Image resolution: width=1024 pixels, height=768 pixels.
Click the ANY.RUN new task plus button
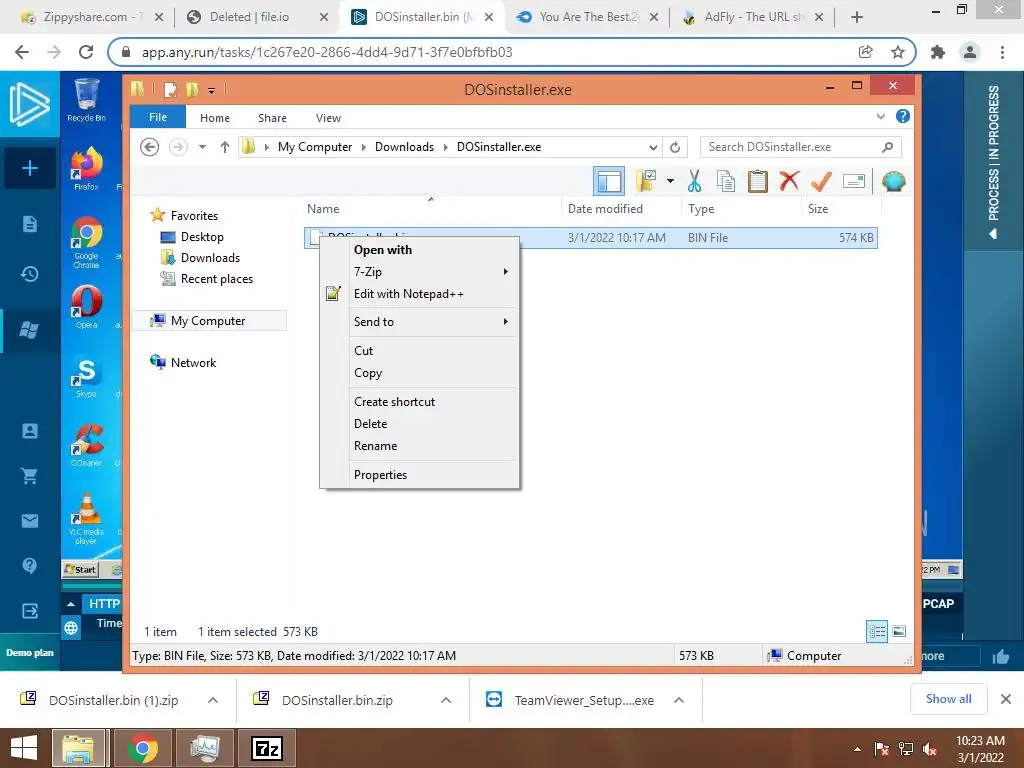pyautogui.click(x=30, y=168)
